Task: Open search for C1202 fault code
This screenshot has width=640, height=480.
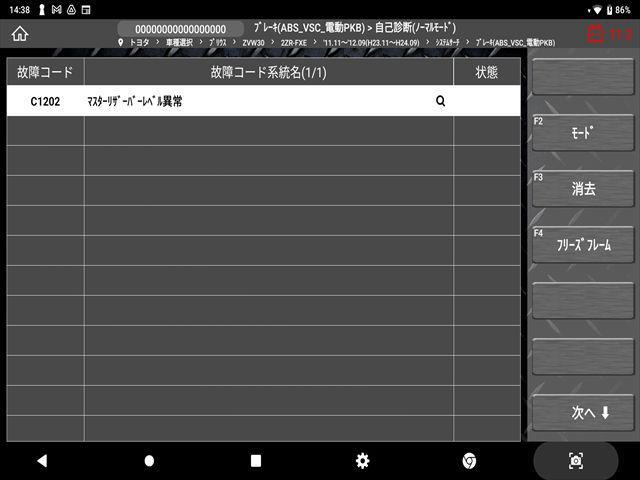Action: click(440, 101)
